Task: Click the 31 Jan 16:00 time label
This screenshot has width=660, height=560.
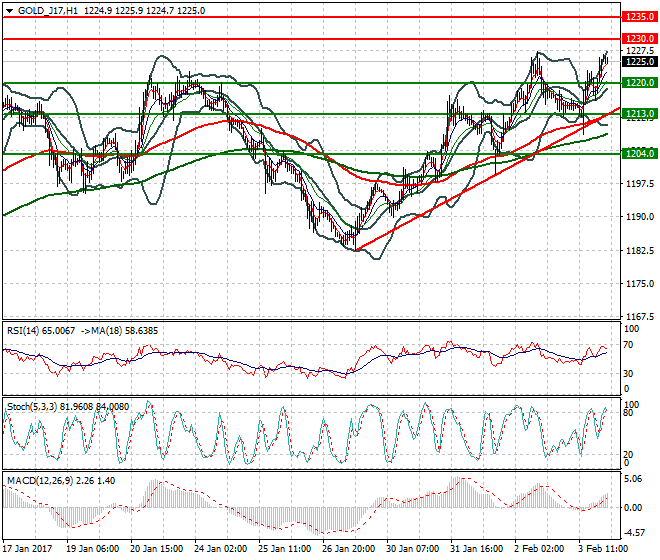Action: (x=477, y=549)
